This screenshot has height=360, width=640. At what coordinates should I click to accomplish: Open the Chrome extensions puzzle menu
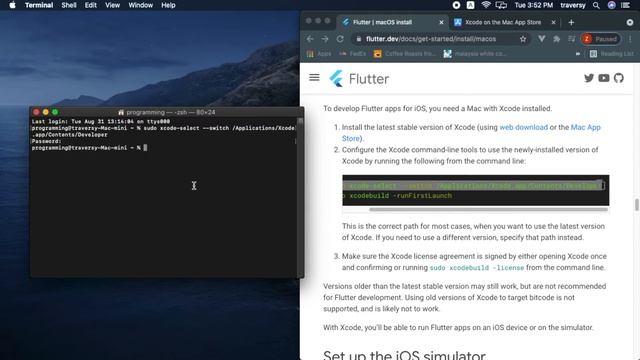pyautogui.click(x=556, y=39)
